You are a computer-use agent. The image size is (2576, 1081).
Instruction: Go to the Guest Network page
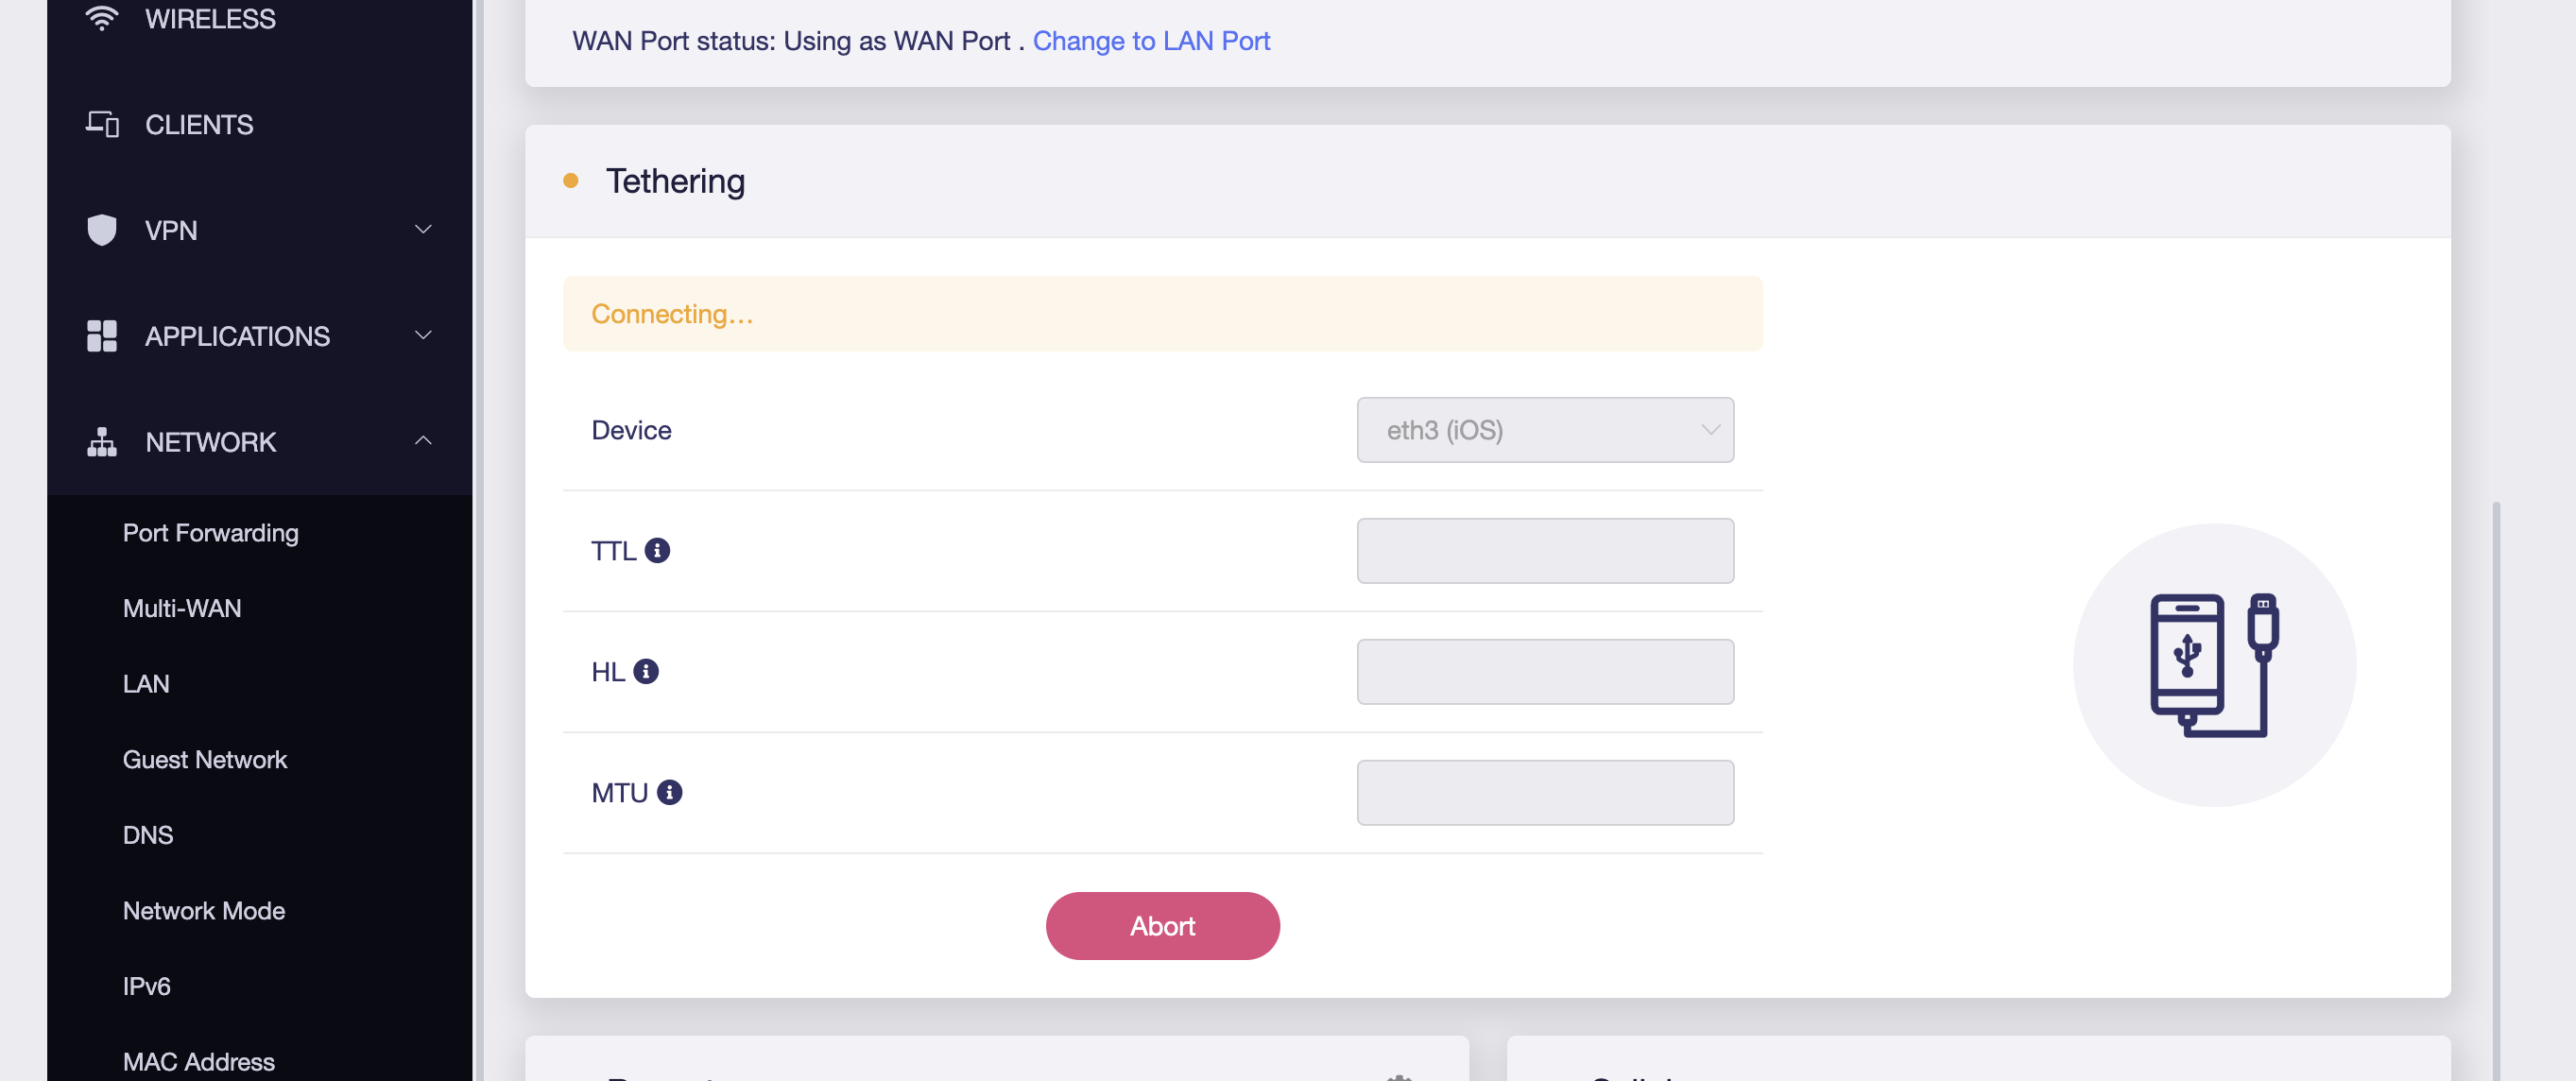[205, 759]
